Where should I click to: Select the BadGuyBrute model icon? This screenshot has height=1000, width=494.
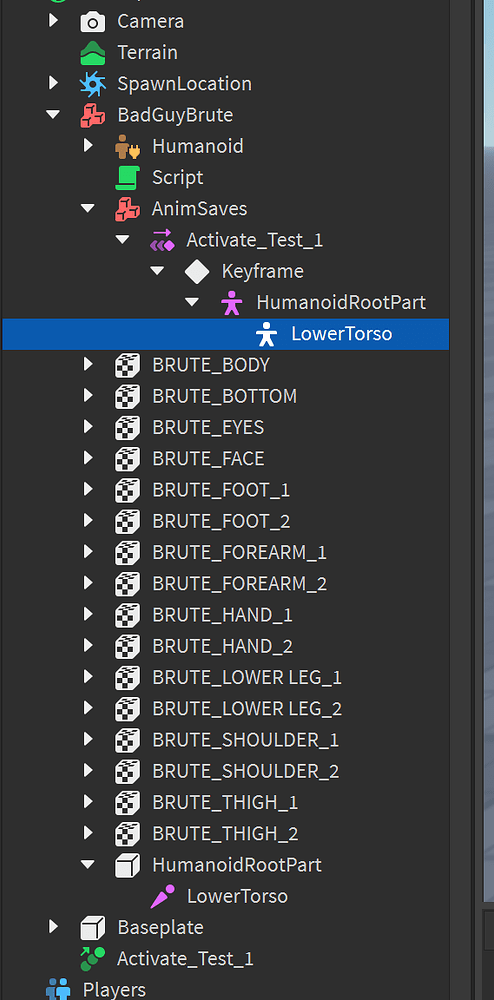point(93,115)
